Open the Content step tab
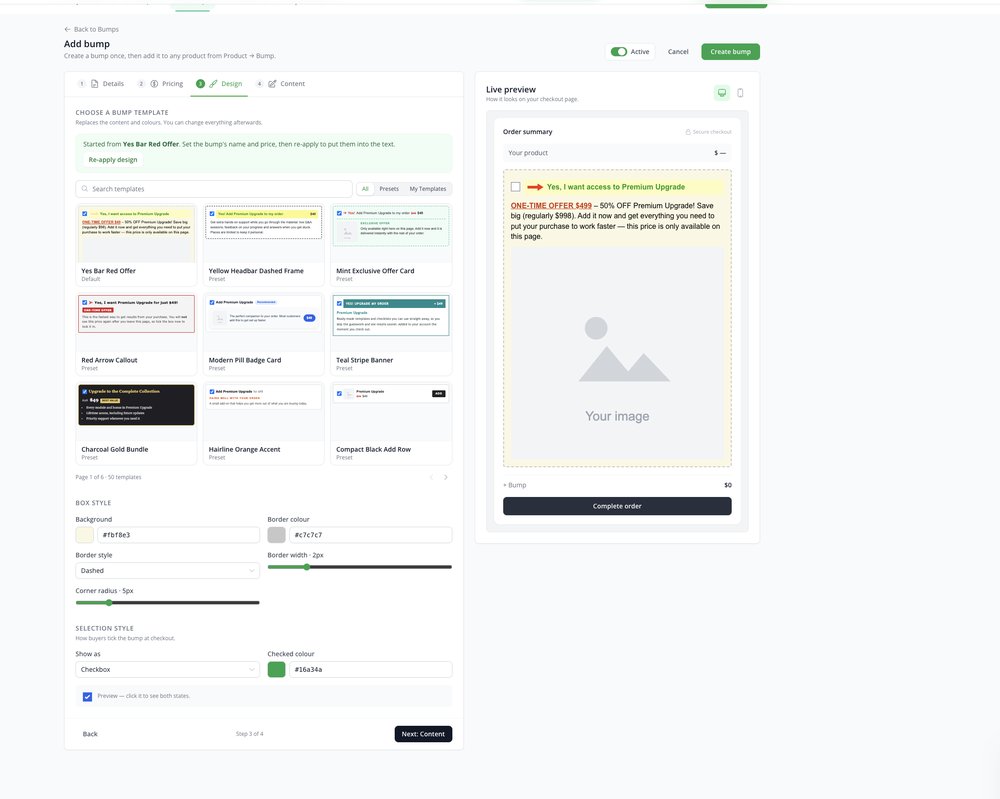The width and height of the screenshot is (1000, 799). (280, 84)
